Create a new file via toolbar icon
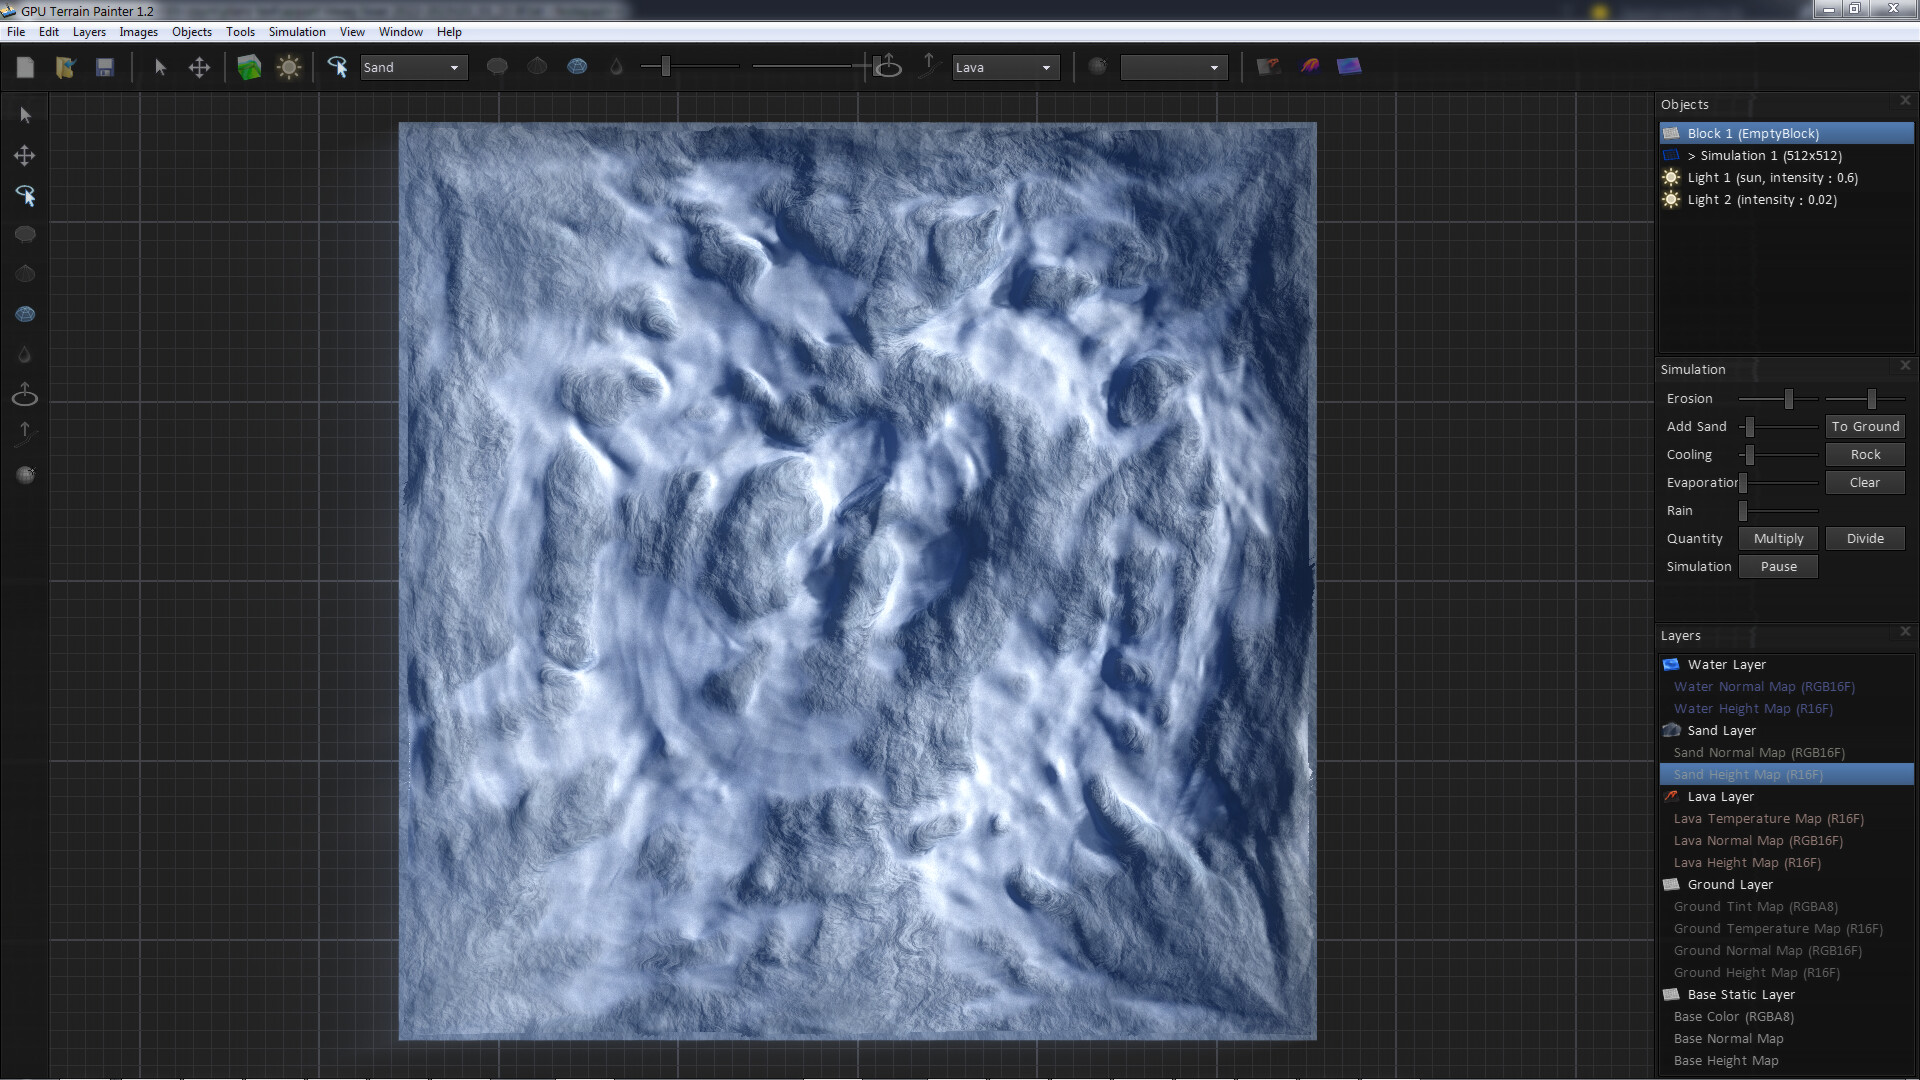 25,67
